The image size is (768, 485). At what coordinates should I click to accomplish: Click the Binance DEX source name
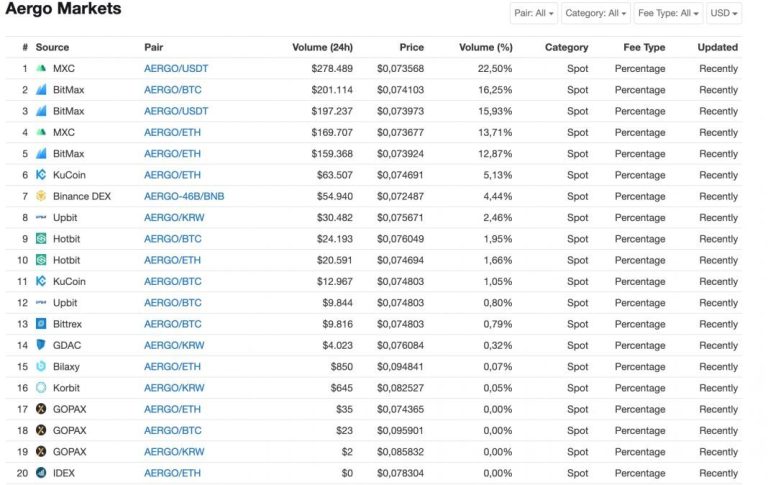pyautogui.click(x=82, y=196)
